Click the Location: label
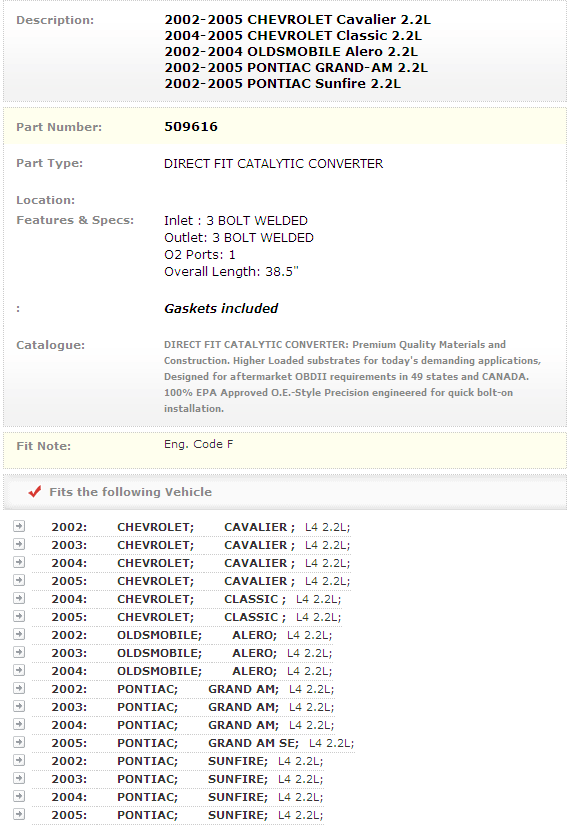The image size is (570, 840). coord(46,200)
